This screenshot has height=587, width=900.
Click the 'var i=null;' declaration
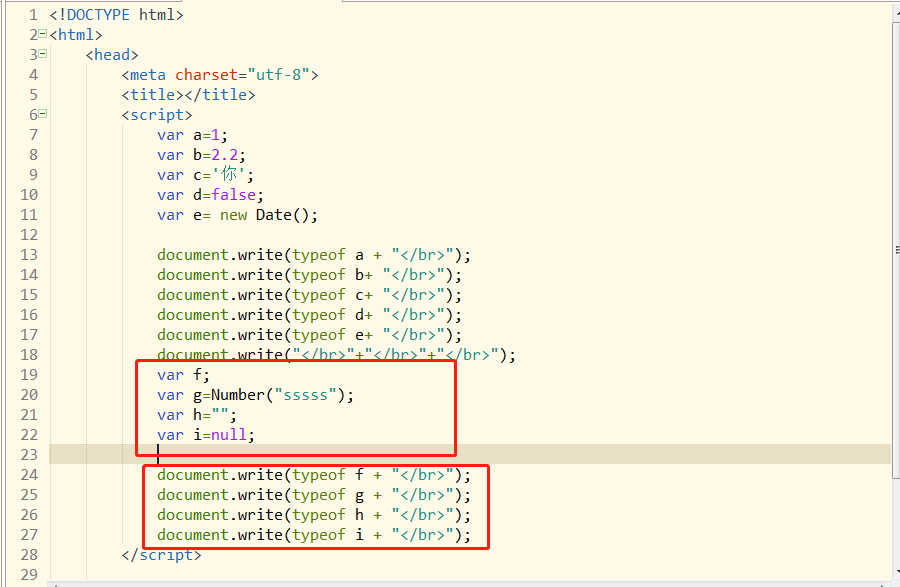click(205, 435)
